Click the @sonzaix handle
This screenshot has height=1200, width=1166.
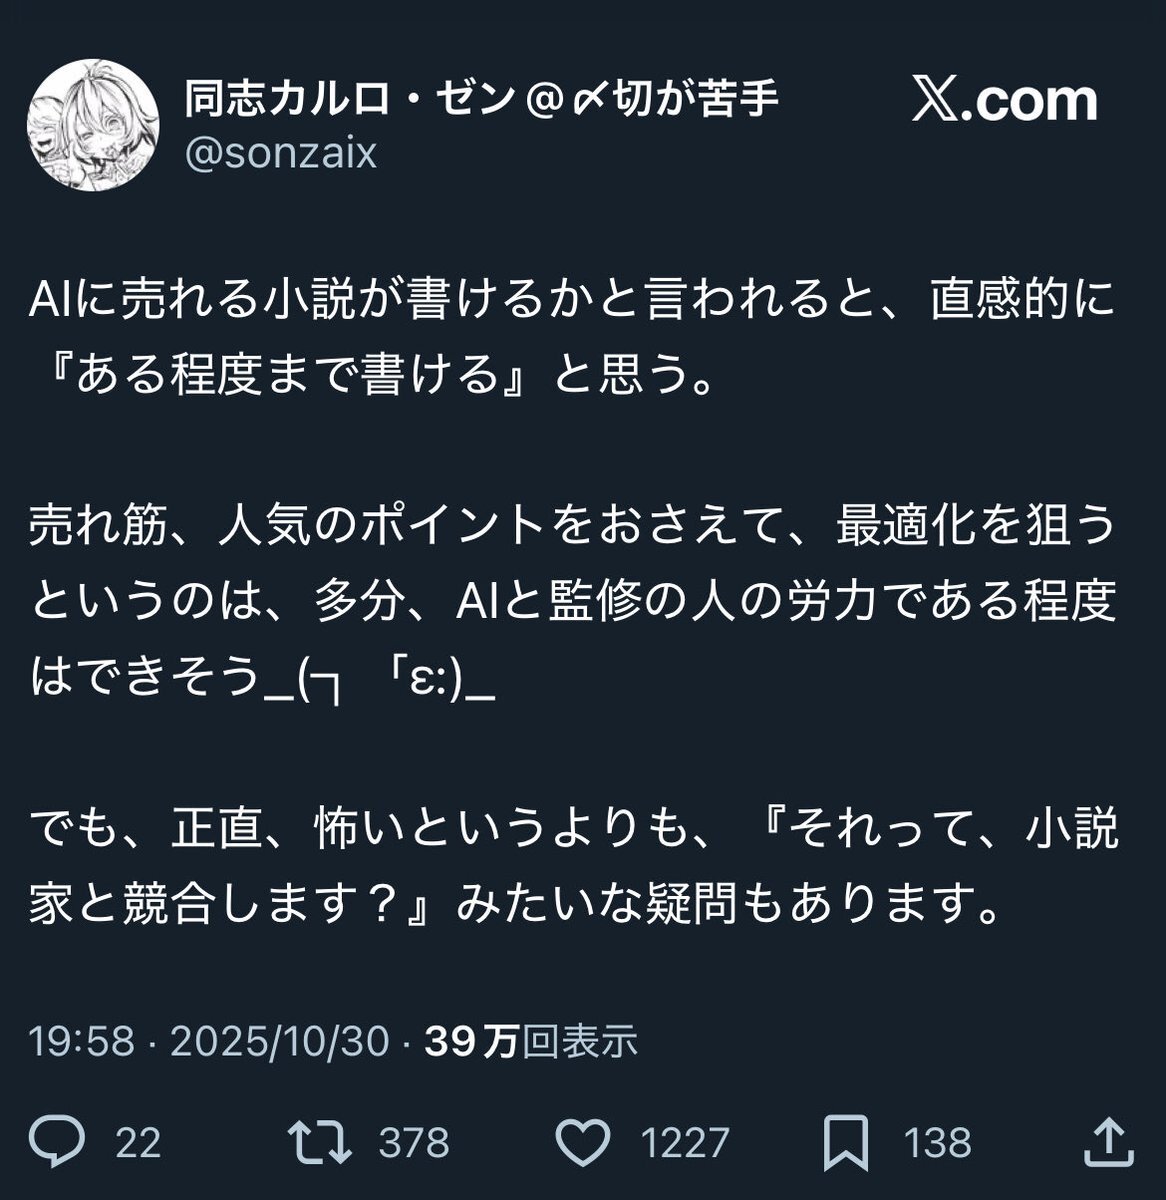click(x=281, y=153)
